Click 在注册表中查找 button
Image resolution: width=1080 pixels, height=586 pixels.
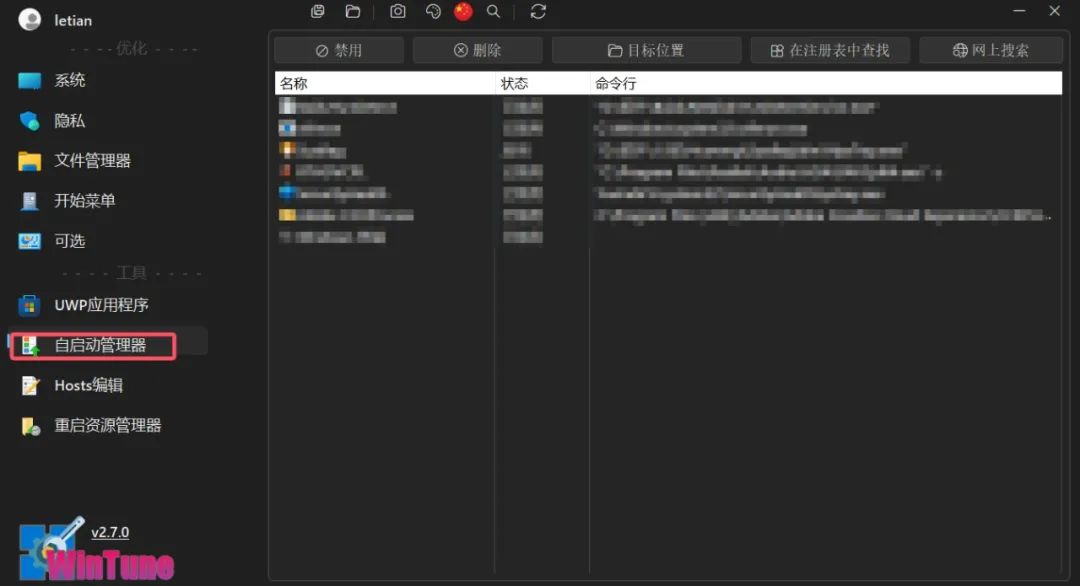coord(830,50)
